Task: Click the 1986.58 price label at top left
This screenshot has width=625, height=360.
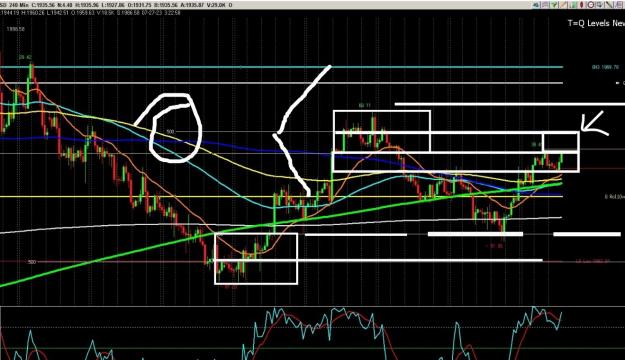Action: 16,29
